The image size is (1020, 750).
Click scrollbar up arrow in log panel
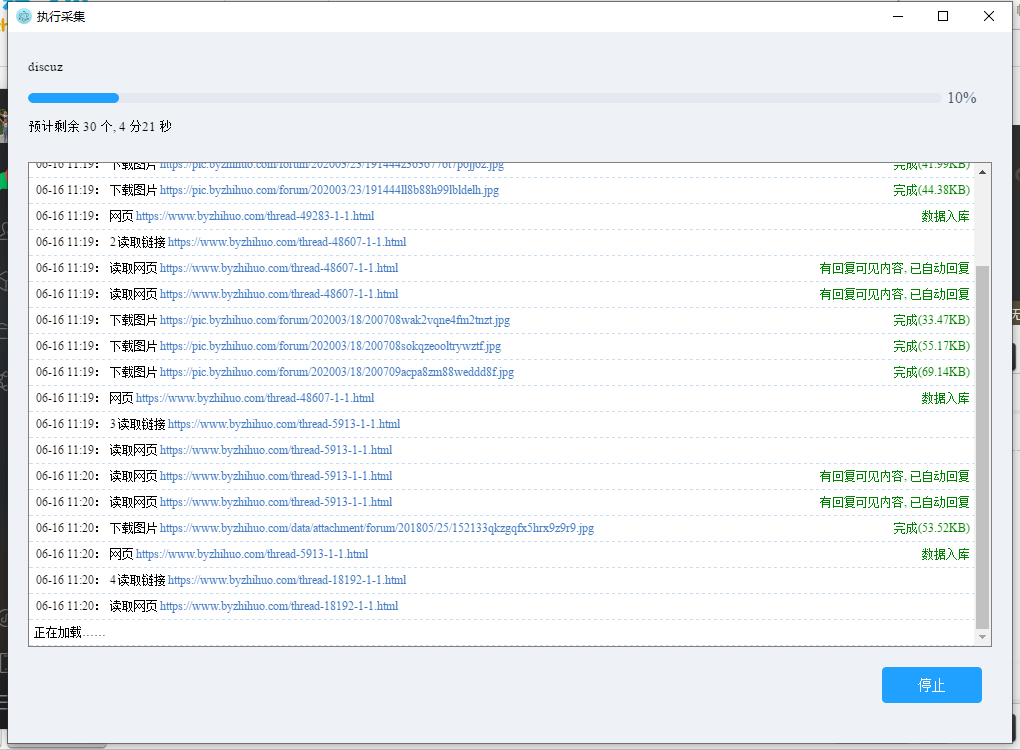982,172
